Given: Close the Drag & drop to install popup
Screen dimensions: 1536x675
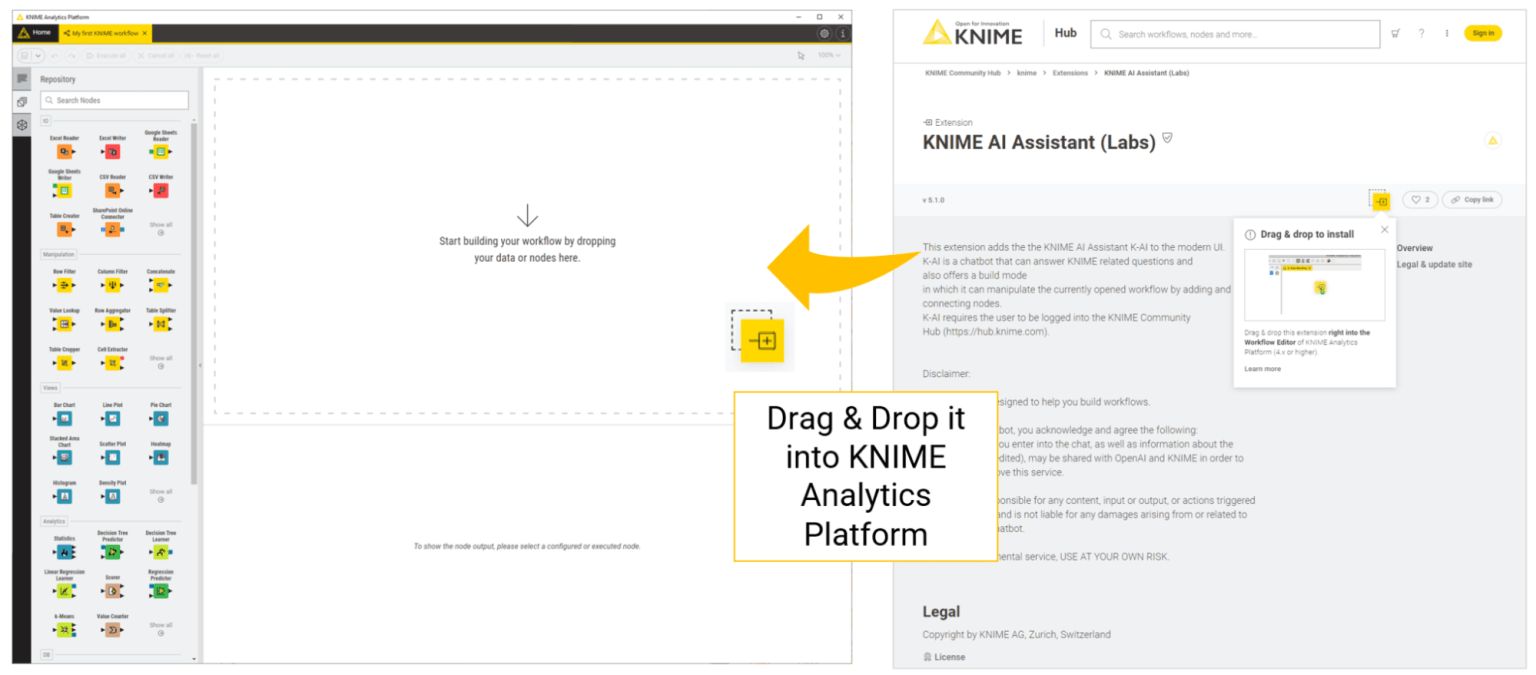Looking at the screenshot, I should pos(1385,229).
